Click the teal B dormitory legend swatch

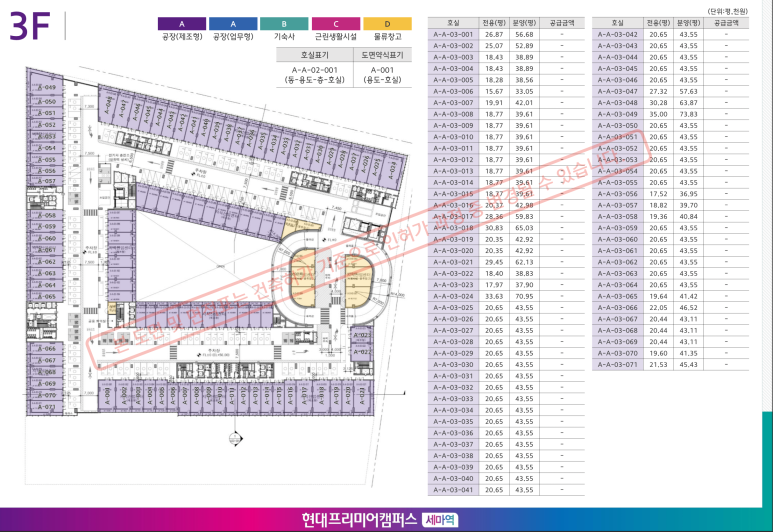(x=284, y=24)
